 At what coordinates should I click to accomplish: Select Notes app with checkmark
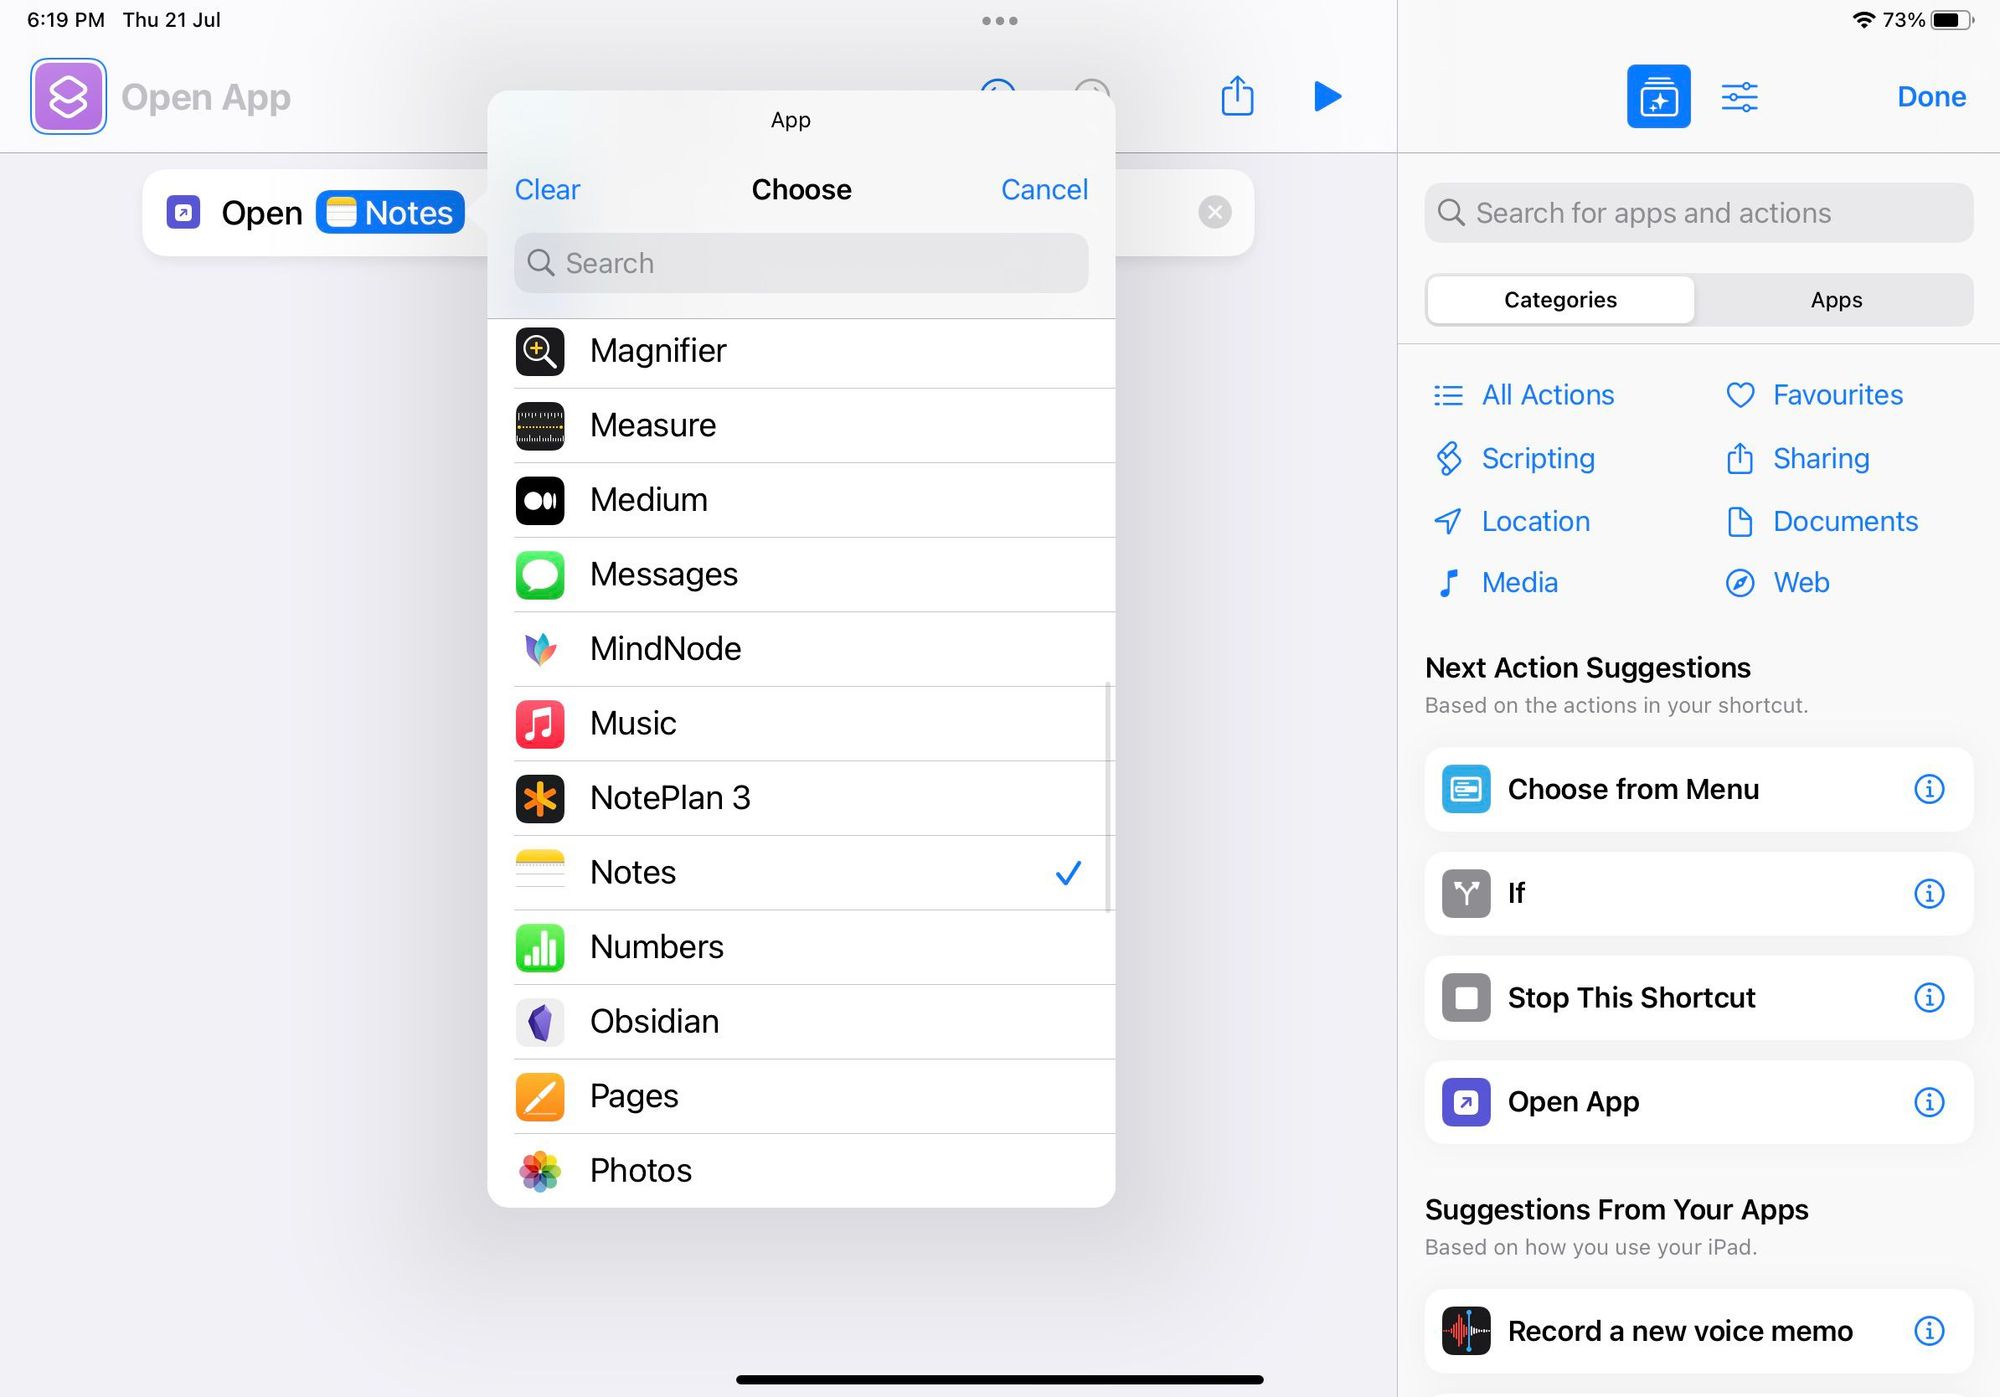tap(802, 873)
